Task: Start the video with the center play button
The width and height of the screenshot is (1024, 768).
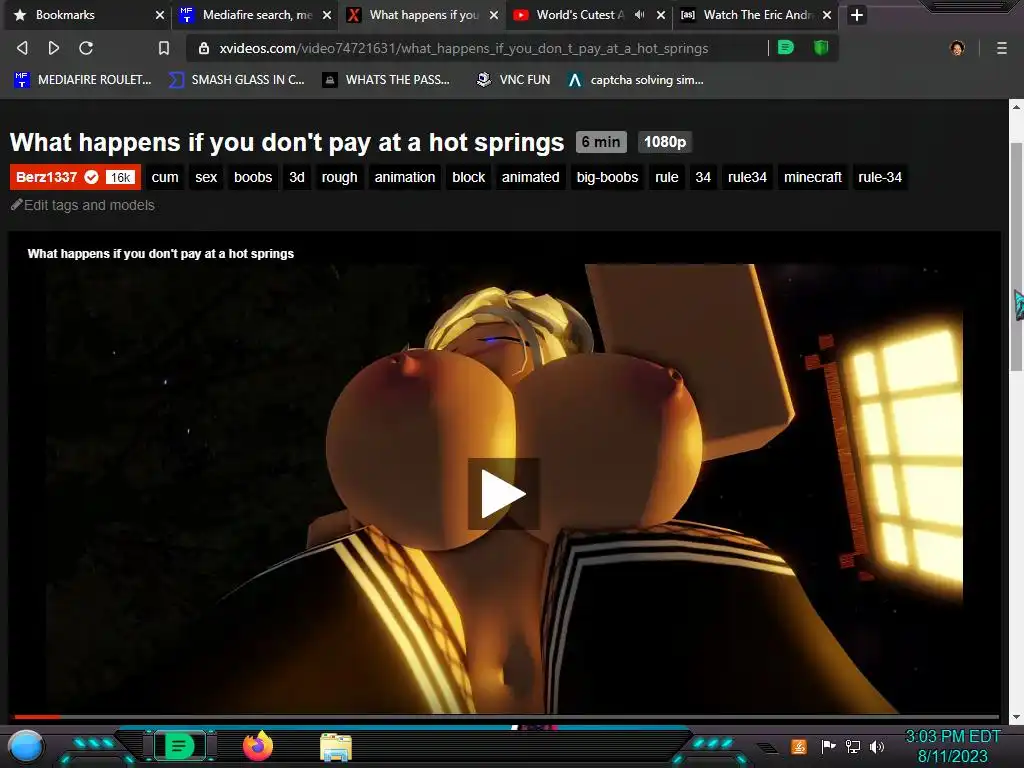Action: pyautogui.click(x=504, y=494)
